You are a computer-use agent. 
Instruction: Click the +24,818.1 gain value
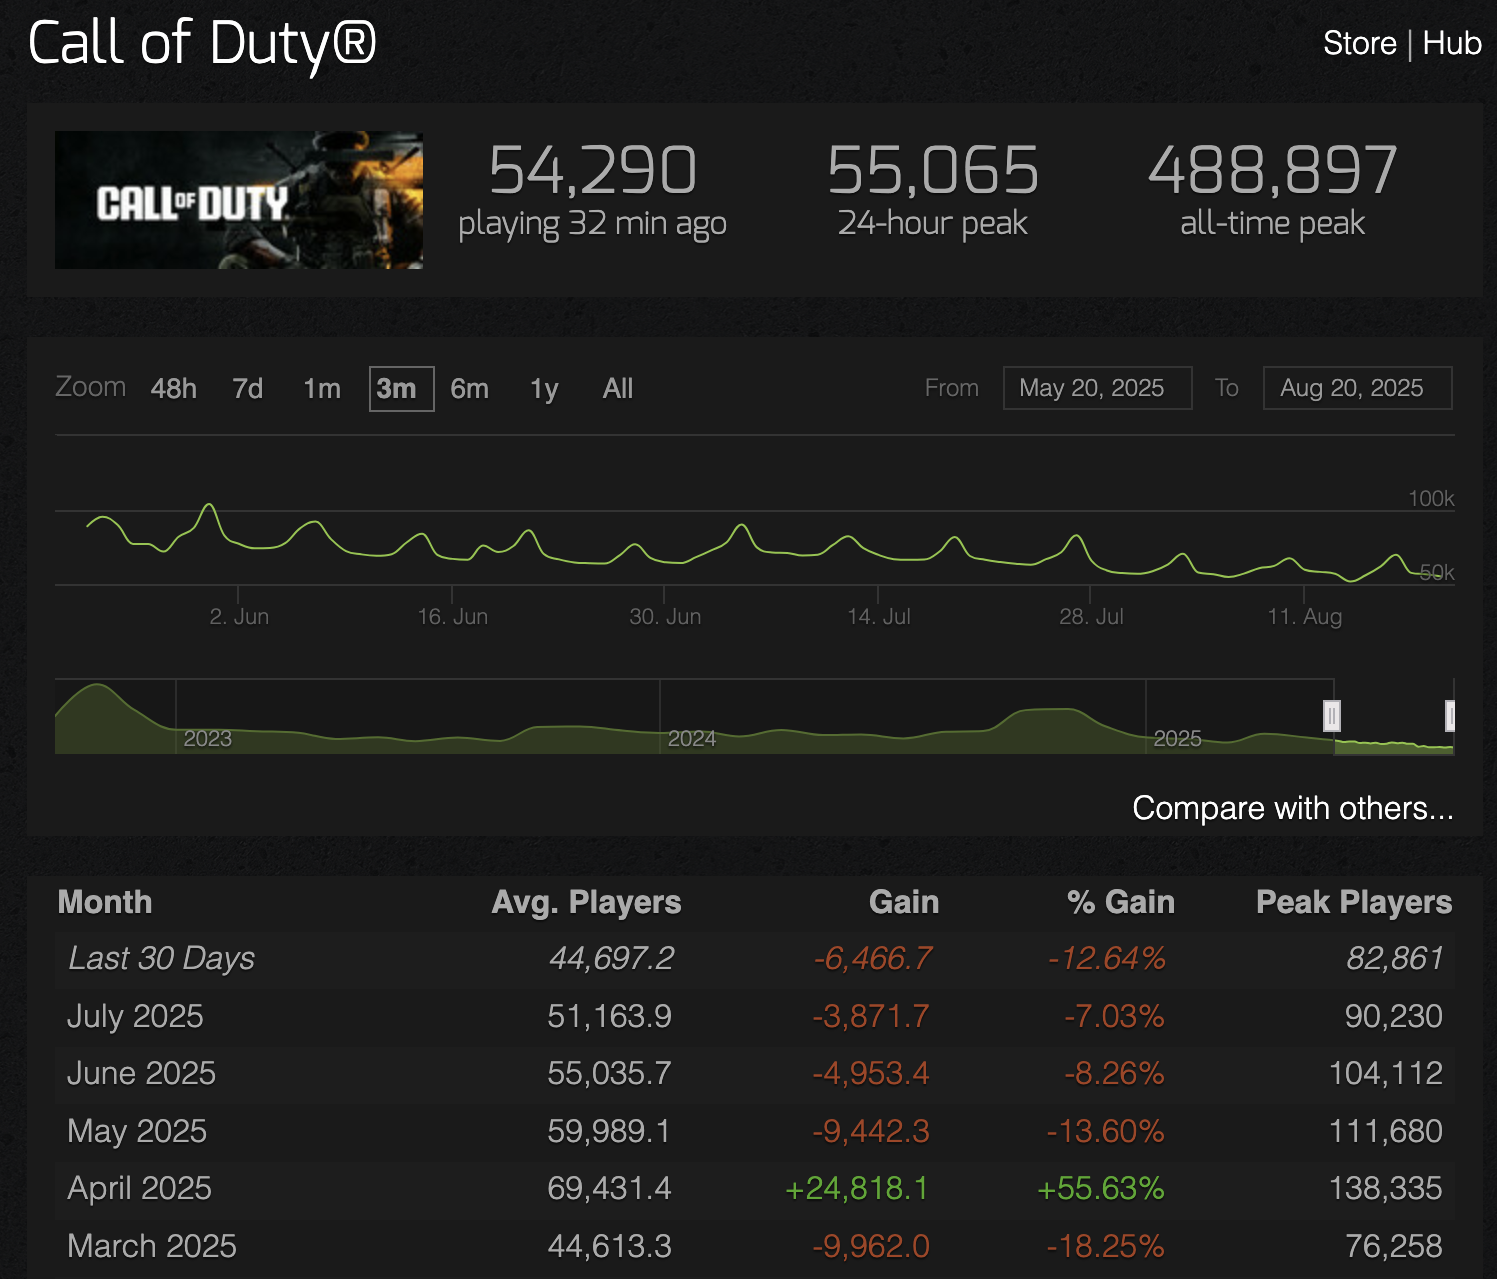pyautogui.click(x=858, y=1189)
